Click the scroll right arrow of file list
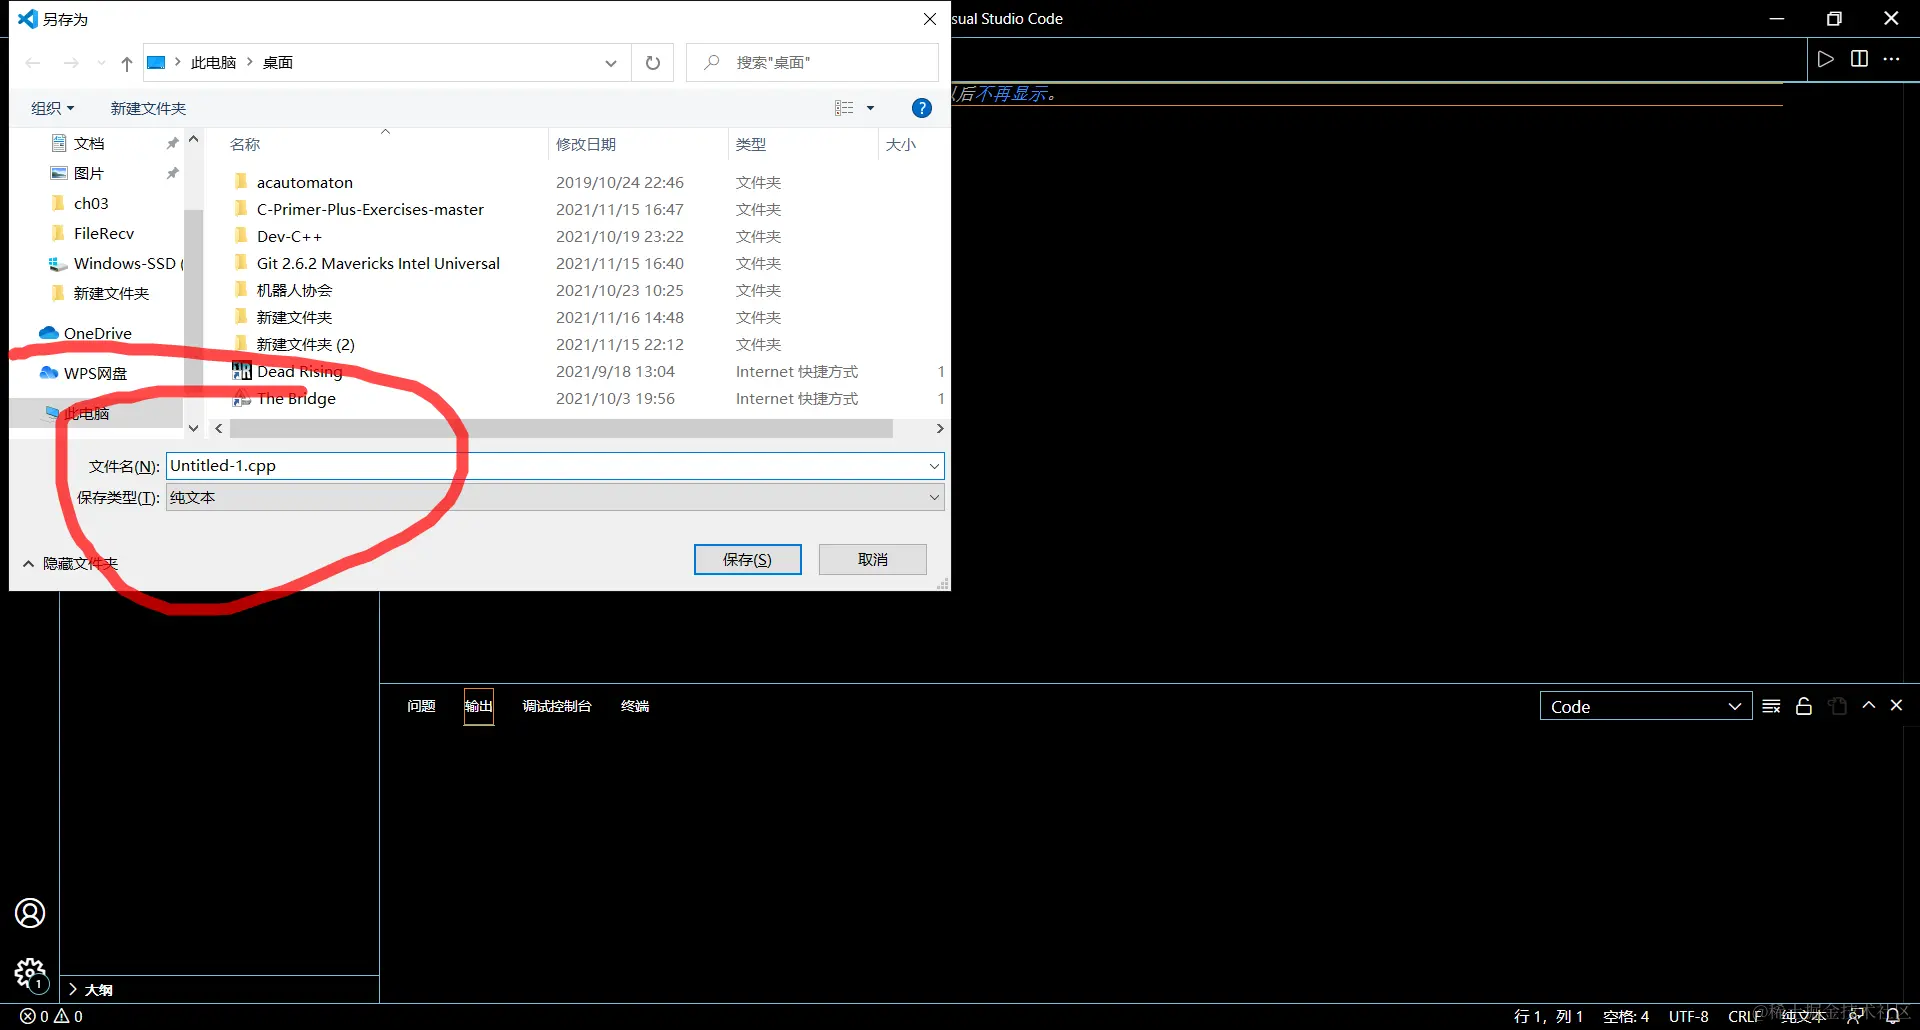Screen dimensions: 1920x1030 [939, 428]
